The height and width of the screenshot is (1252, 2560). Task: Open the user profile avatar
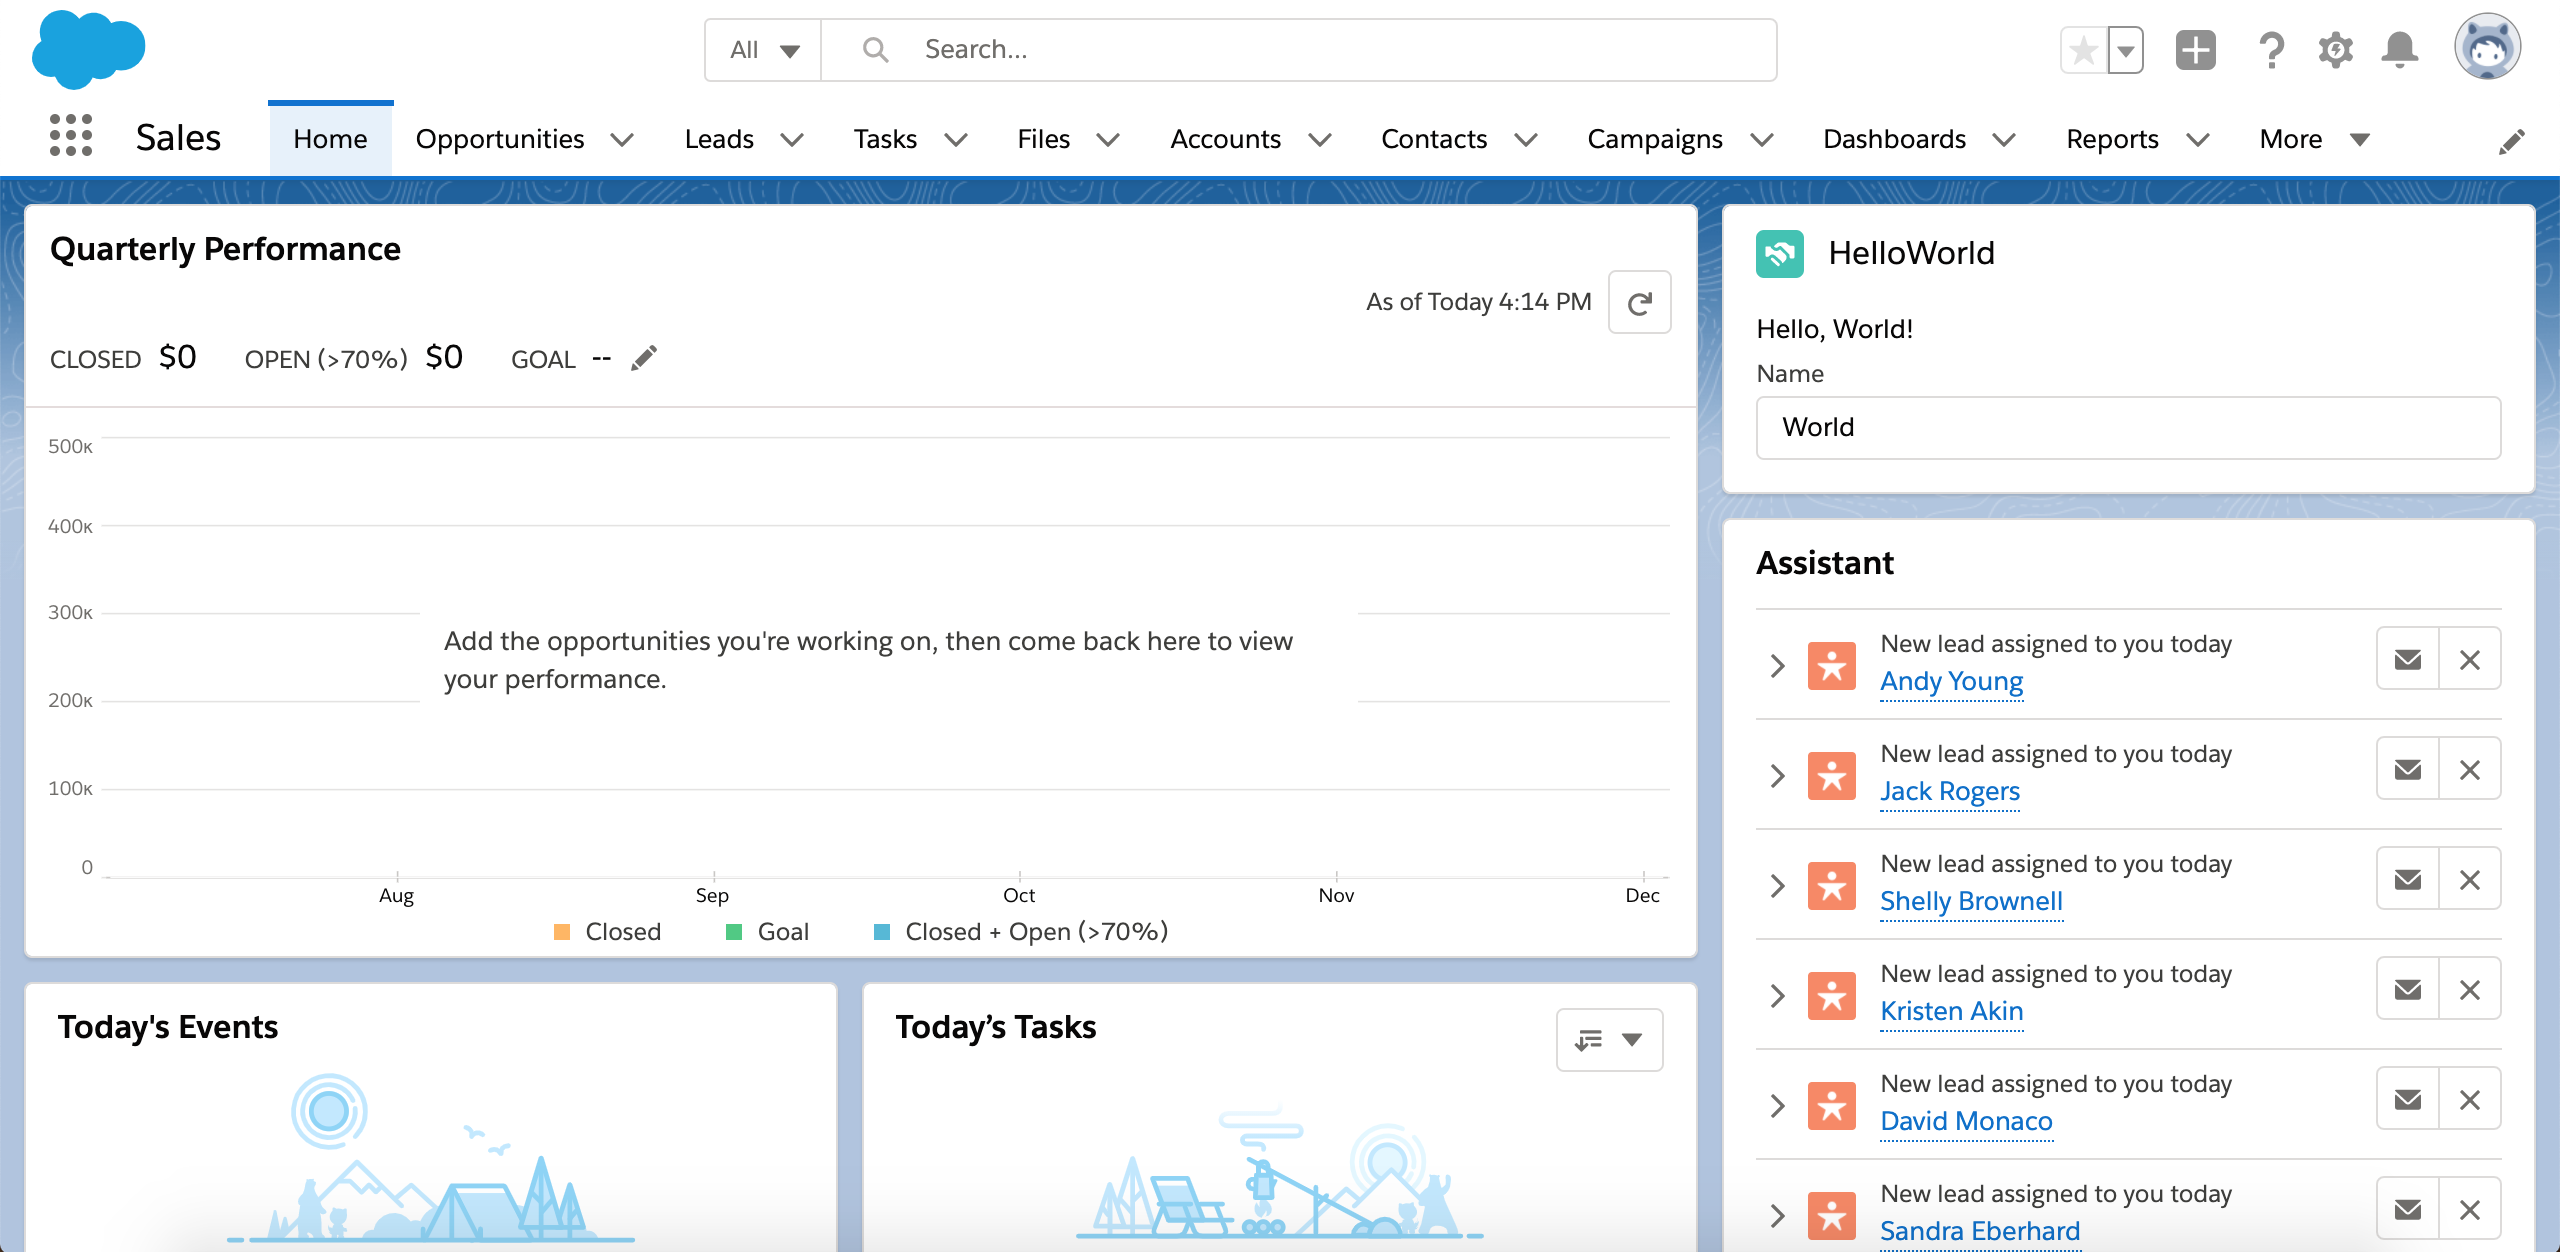coord(2487,46)
